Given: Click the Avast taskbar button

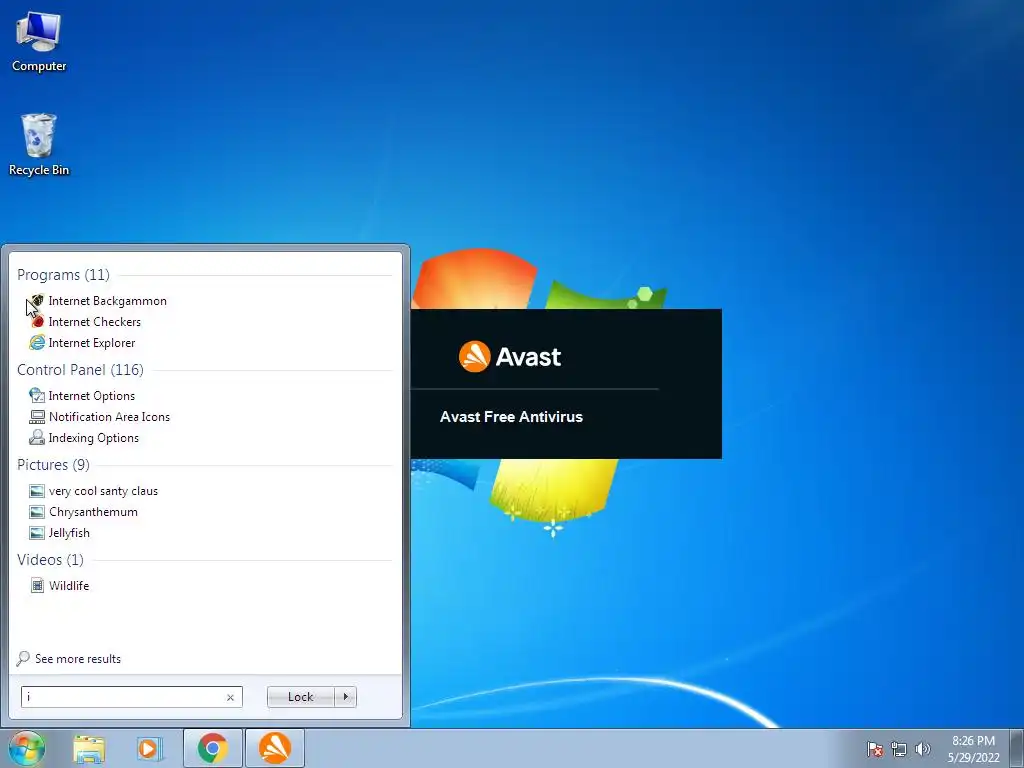Looking at the screenshot, I should 275,748.
